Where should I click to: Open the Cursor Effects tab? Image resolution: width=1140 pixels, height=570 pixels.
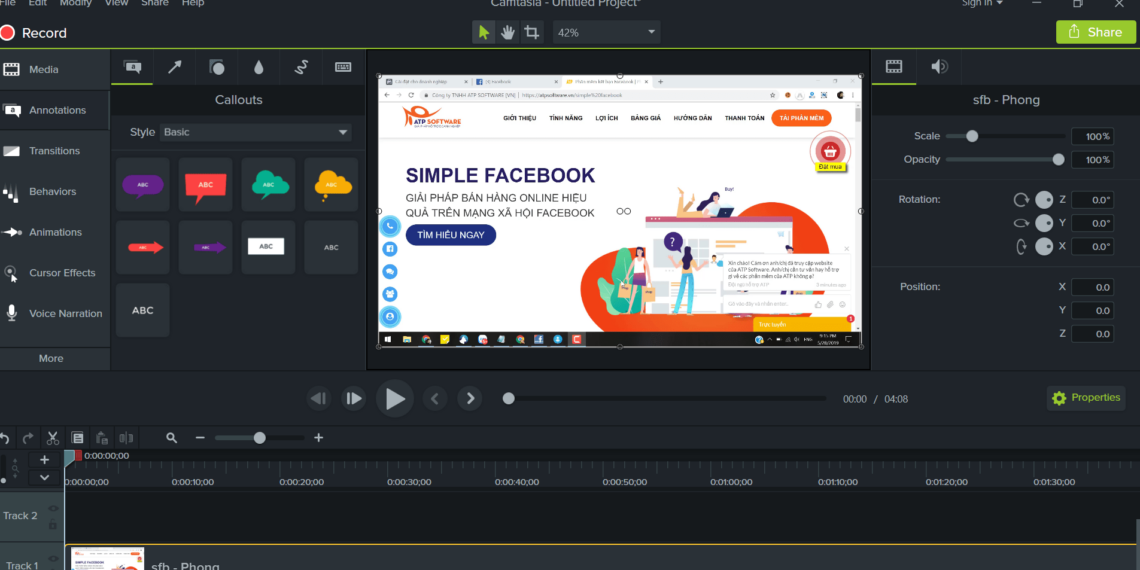point(55,273)
